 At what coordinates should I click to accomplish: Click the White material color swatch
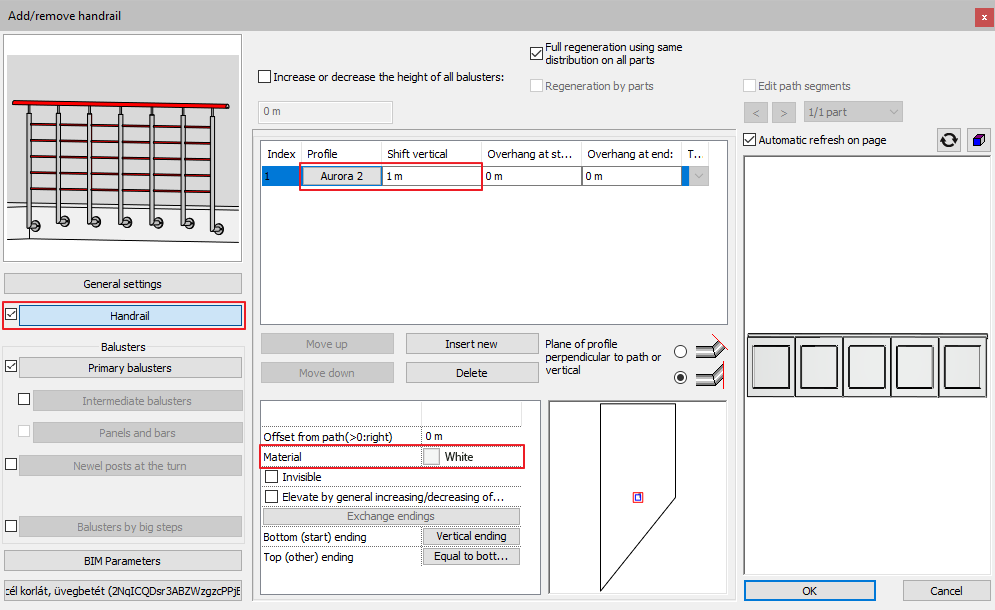pos(431,457)
